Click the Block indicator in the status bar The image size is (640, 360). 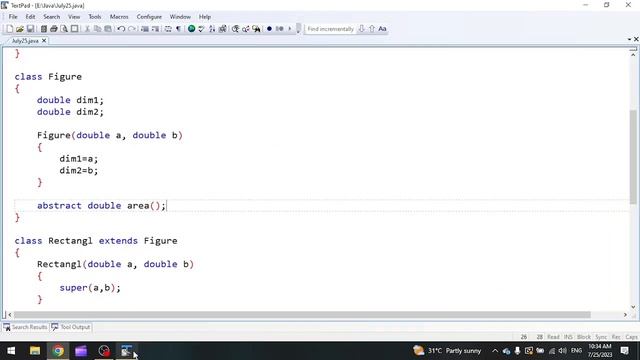[584, 337]
